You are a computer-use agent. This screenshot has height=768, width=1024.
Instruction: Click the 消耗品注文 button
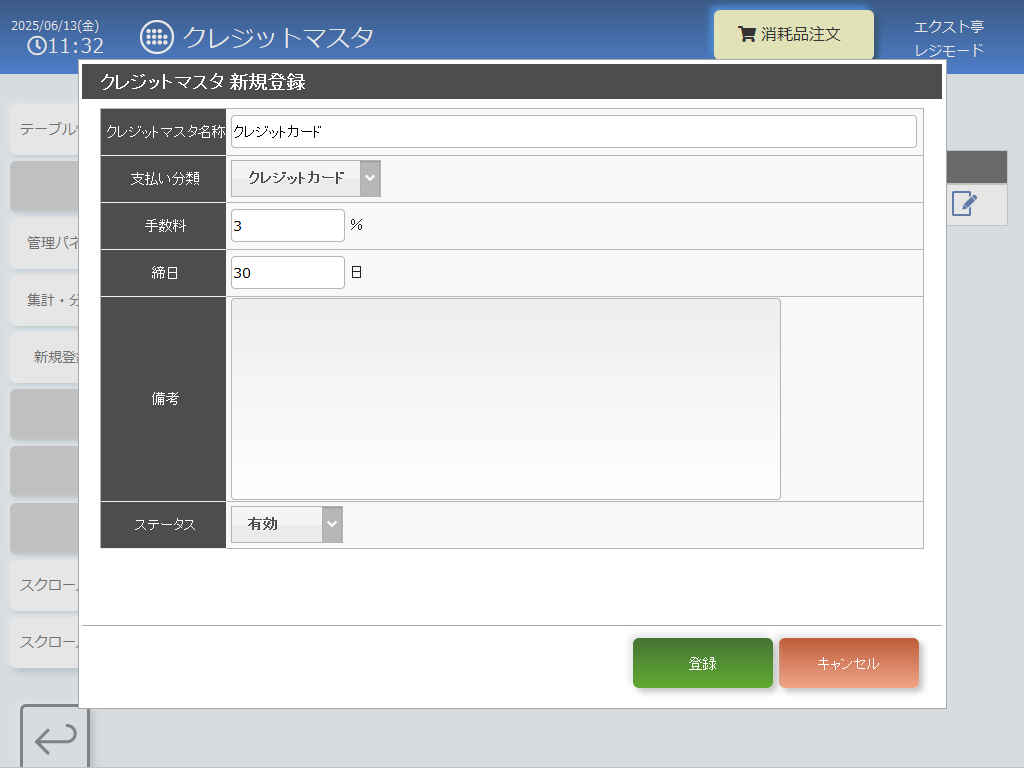793,34
